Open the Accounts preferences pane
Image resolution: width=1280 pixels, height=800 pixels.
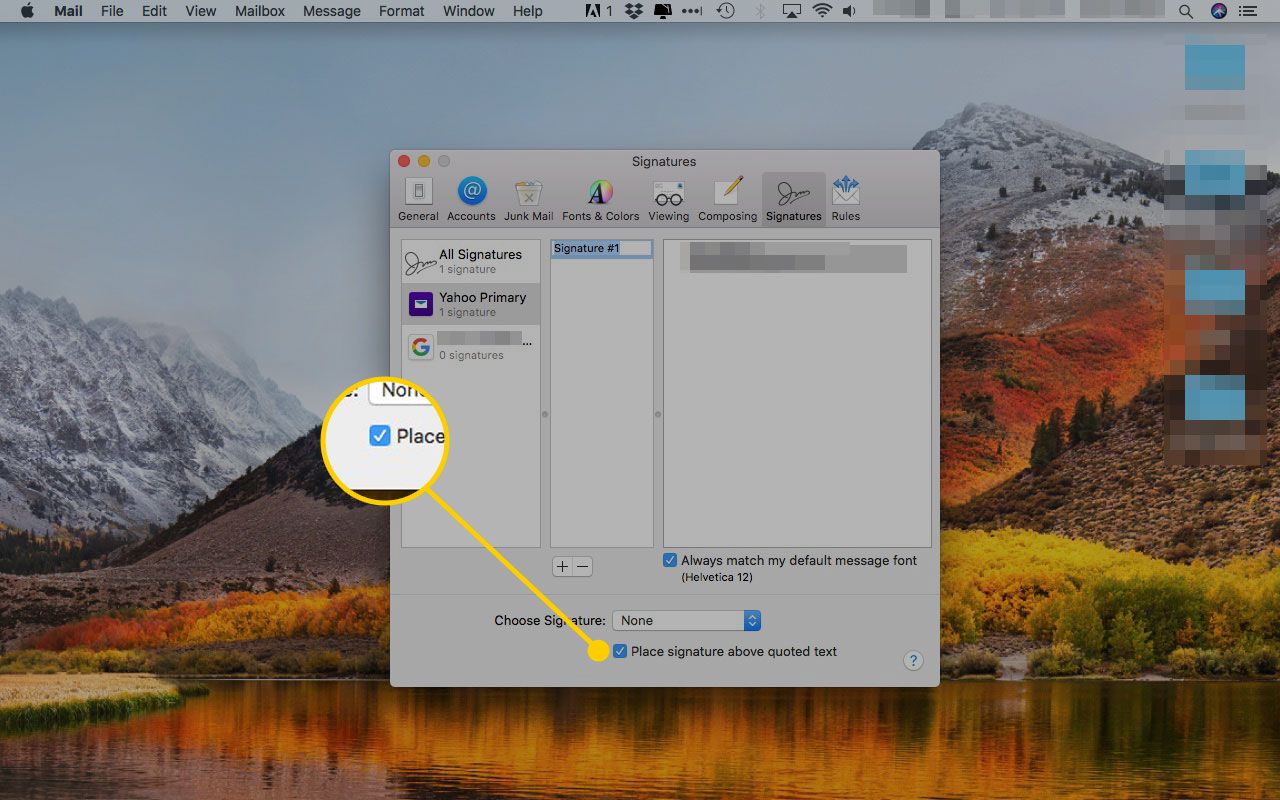[471, 199]
